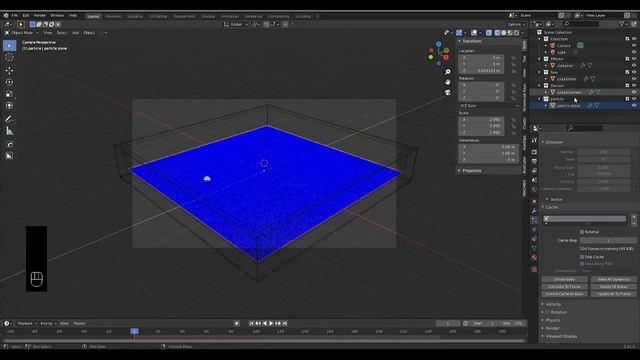Toggle visibility of Camera in outliner
The width and height of the screenshot is (640, 360).
coord(634,45)
